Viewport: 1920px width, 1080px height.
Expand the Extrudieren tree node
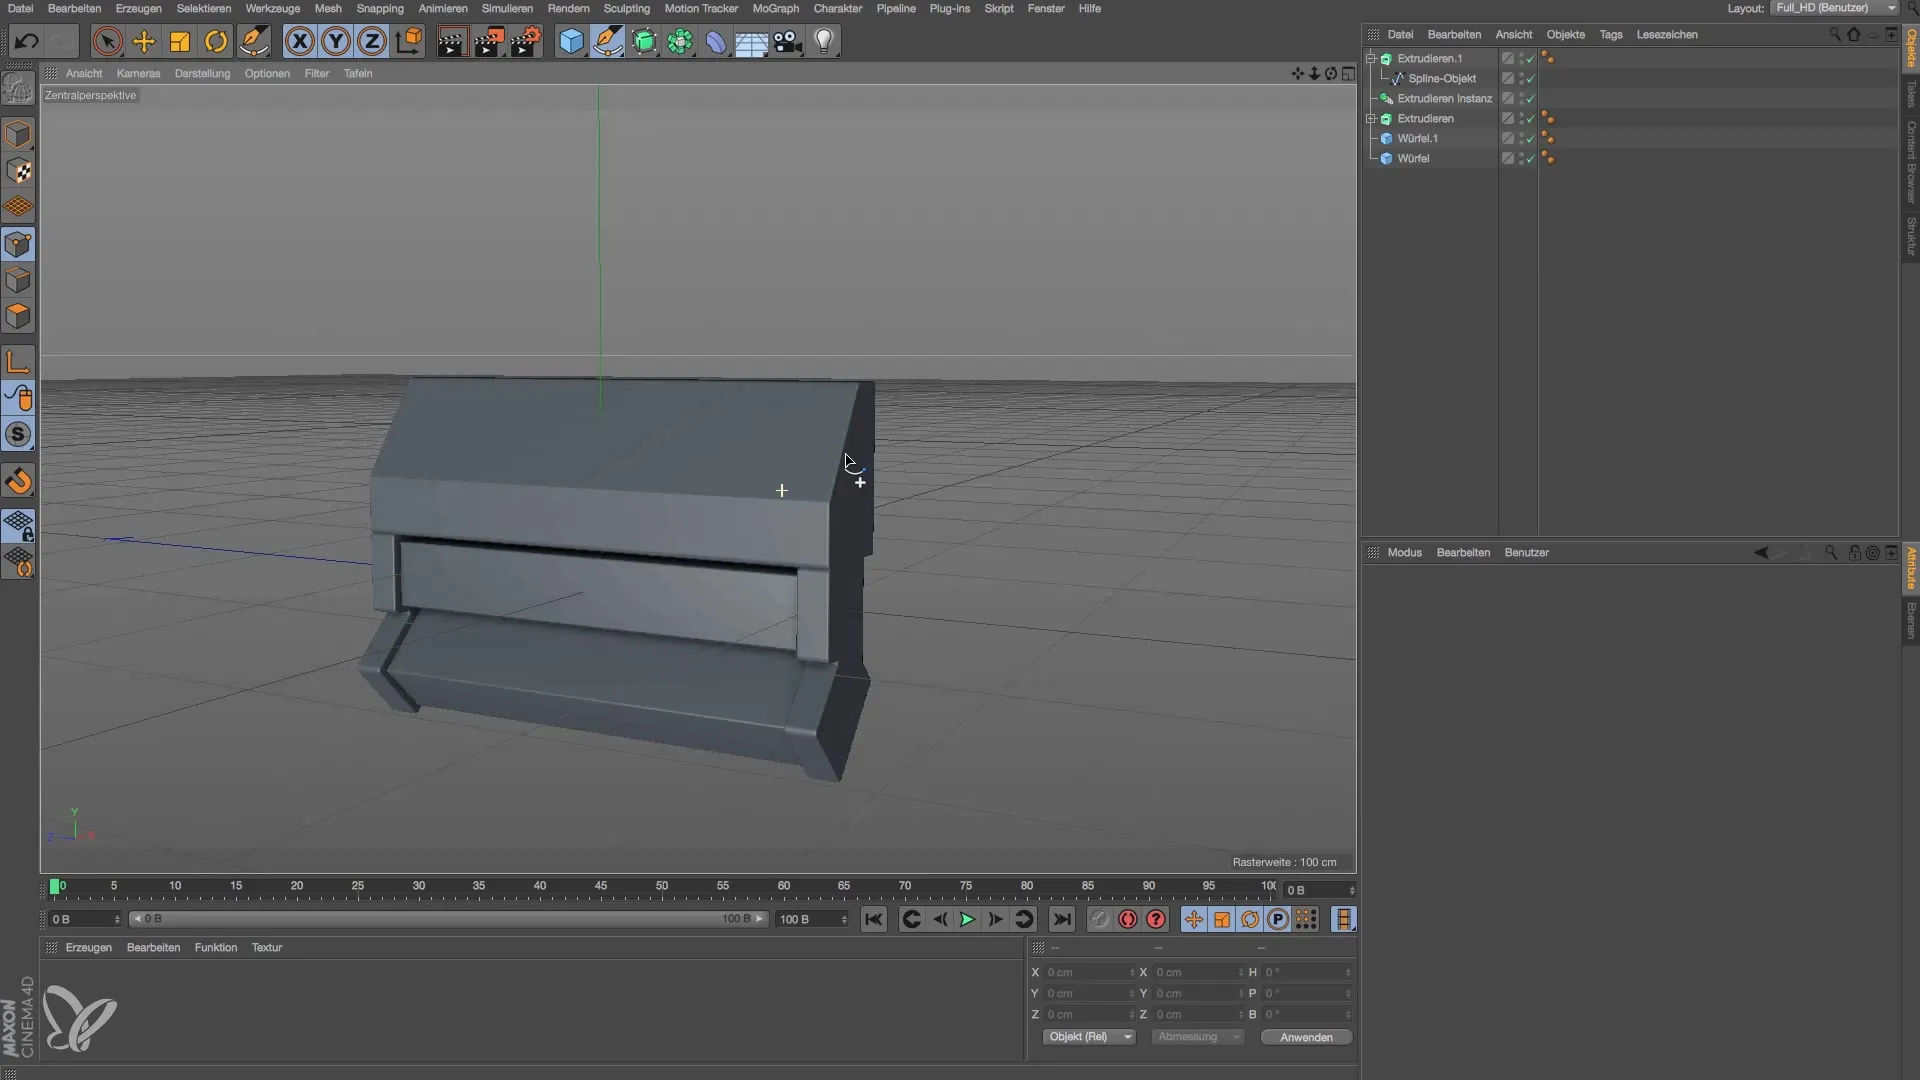pos(1371,118)
